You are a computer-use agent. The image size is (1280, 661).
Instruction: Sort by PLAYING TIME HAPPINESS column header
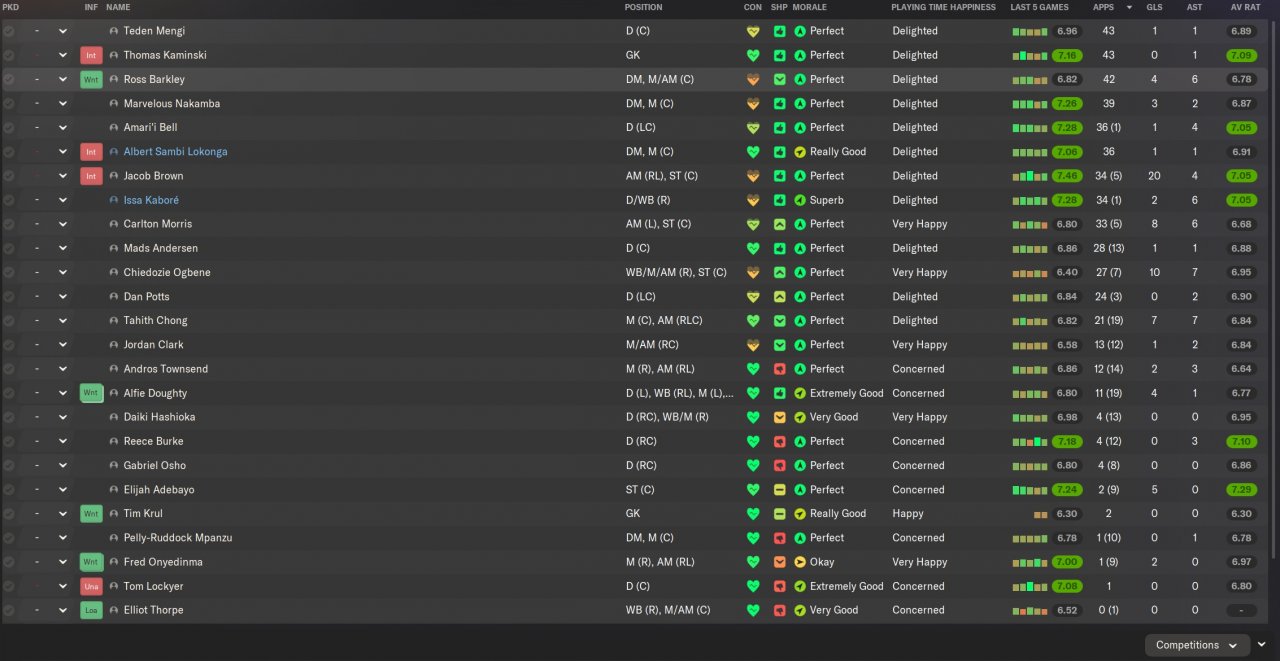[943, 7]
